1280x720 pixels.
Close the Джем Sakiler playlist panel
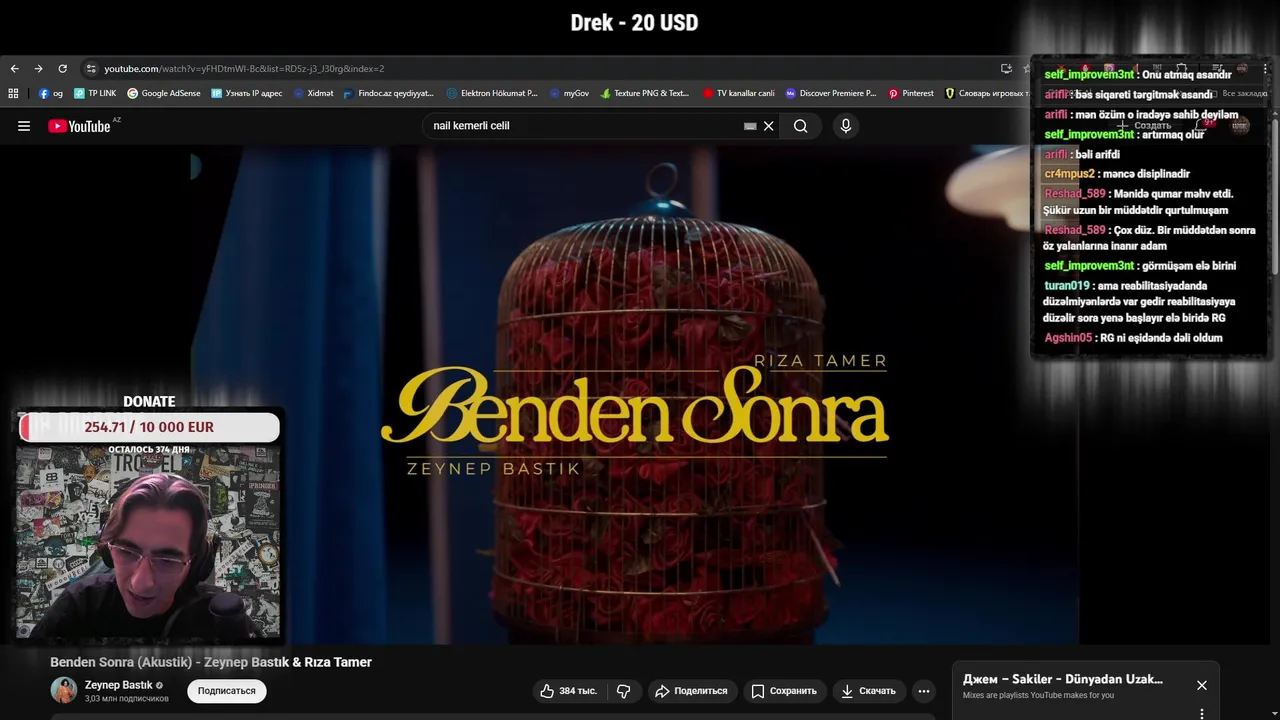[x=1202, y=685]
